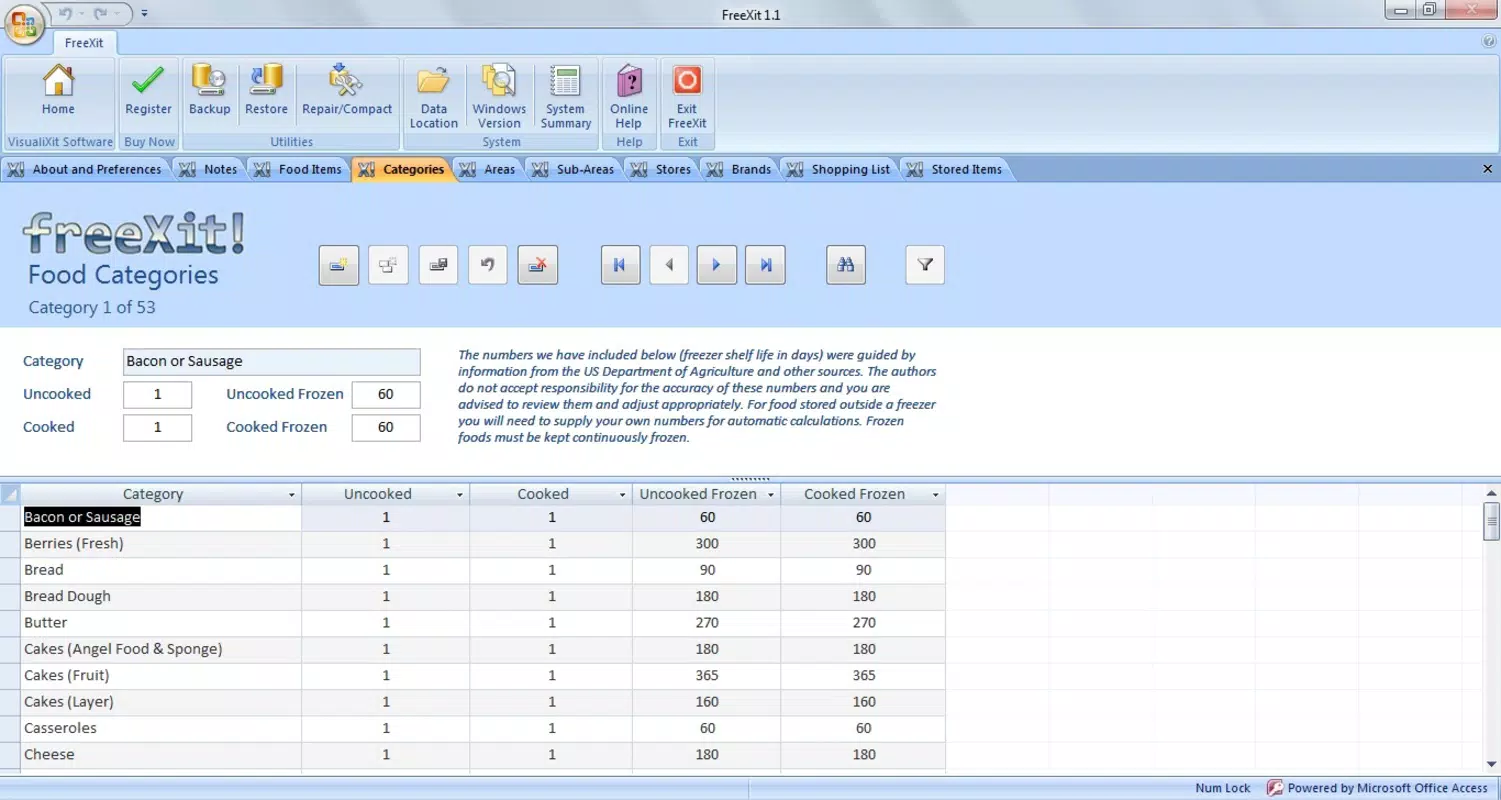Open the Uncooked column dropdown arrow
This screenshot has width=1501, height=800.
[460, 495]
